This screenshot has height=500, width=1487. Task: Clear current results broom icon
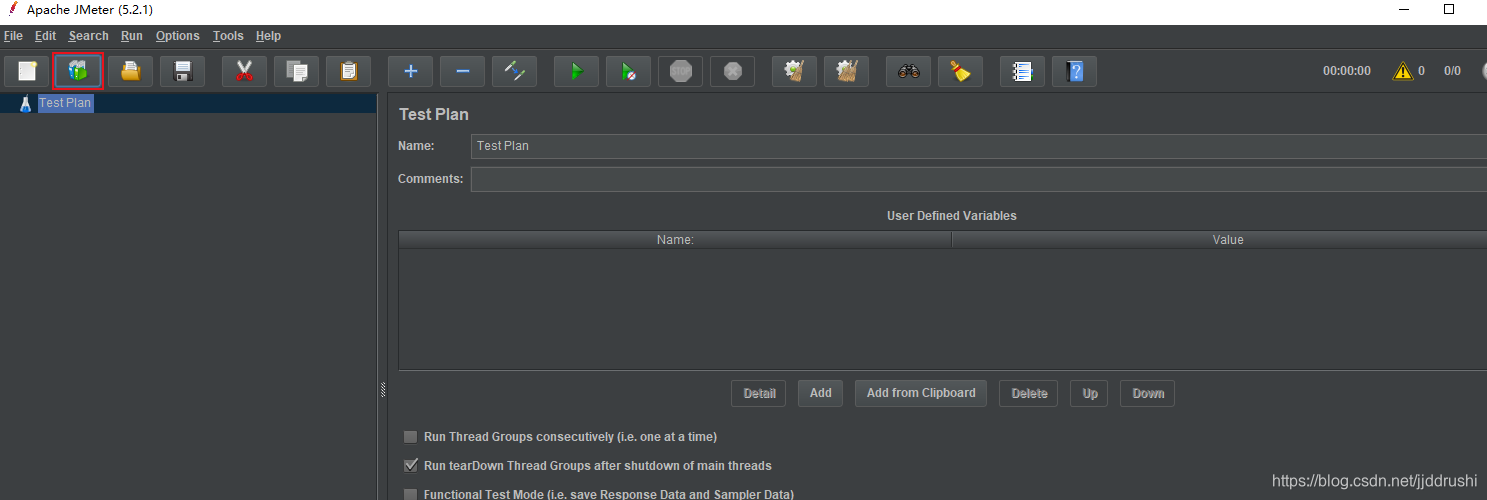pos(794,71)
